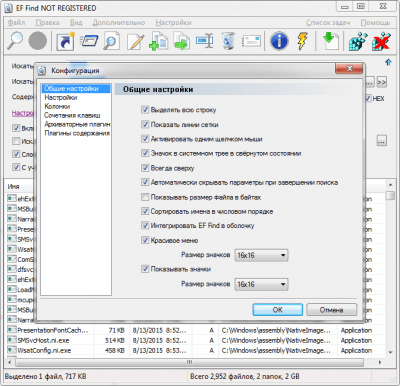Click 'Выделено 1 файл, 717 KB' status text

click(x=45, y=376)
